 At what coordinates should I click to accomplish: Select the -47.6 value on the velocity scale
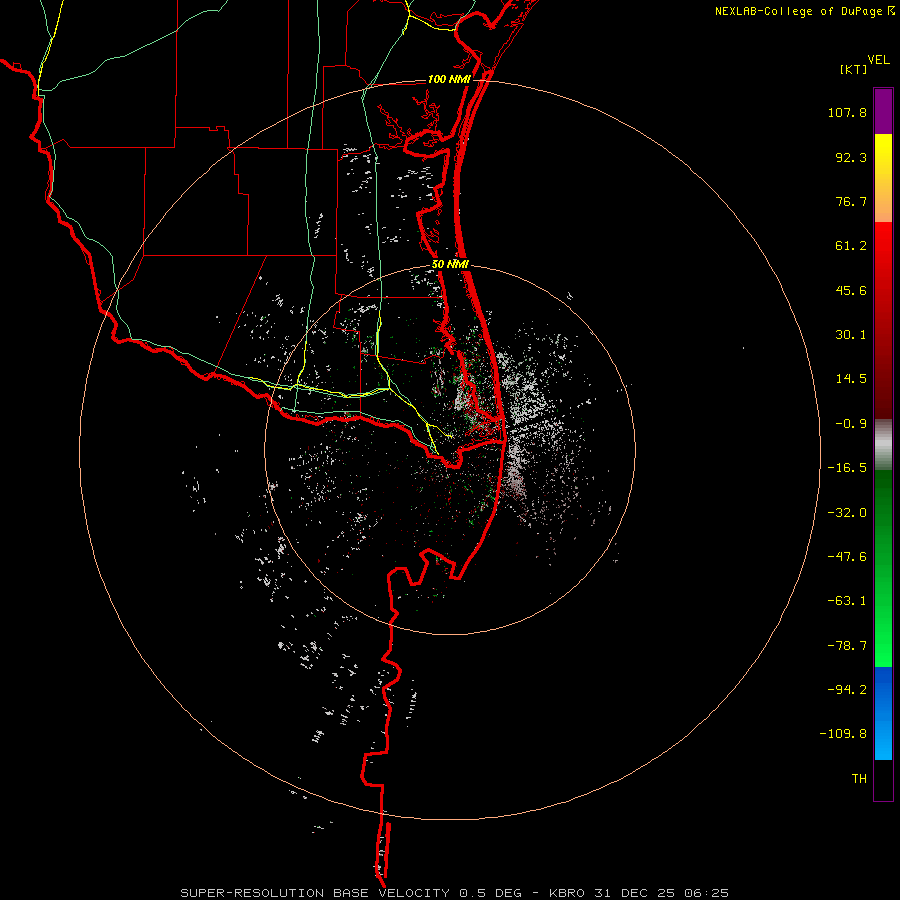pos(847,557)
